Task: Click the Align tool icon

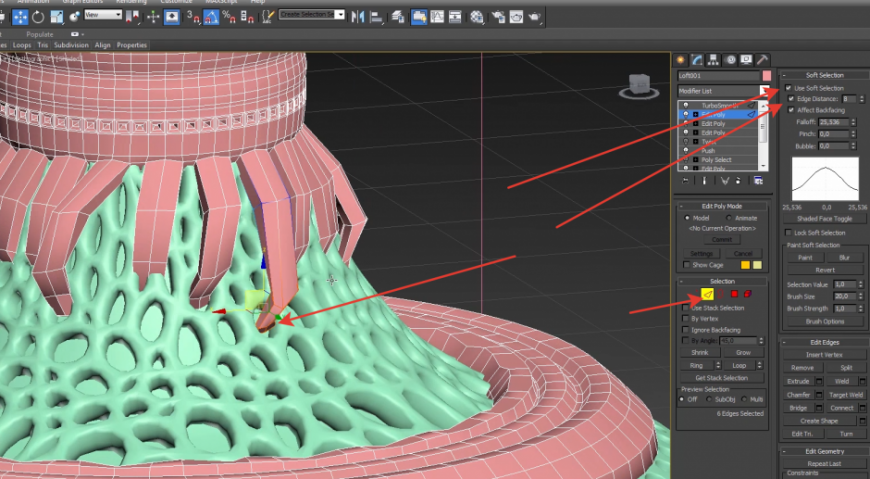Action: [x=376, y=17]
